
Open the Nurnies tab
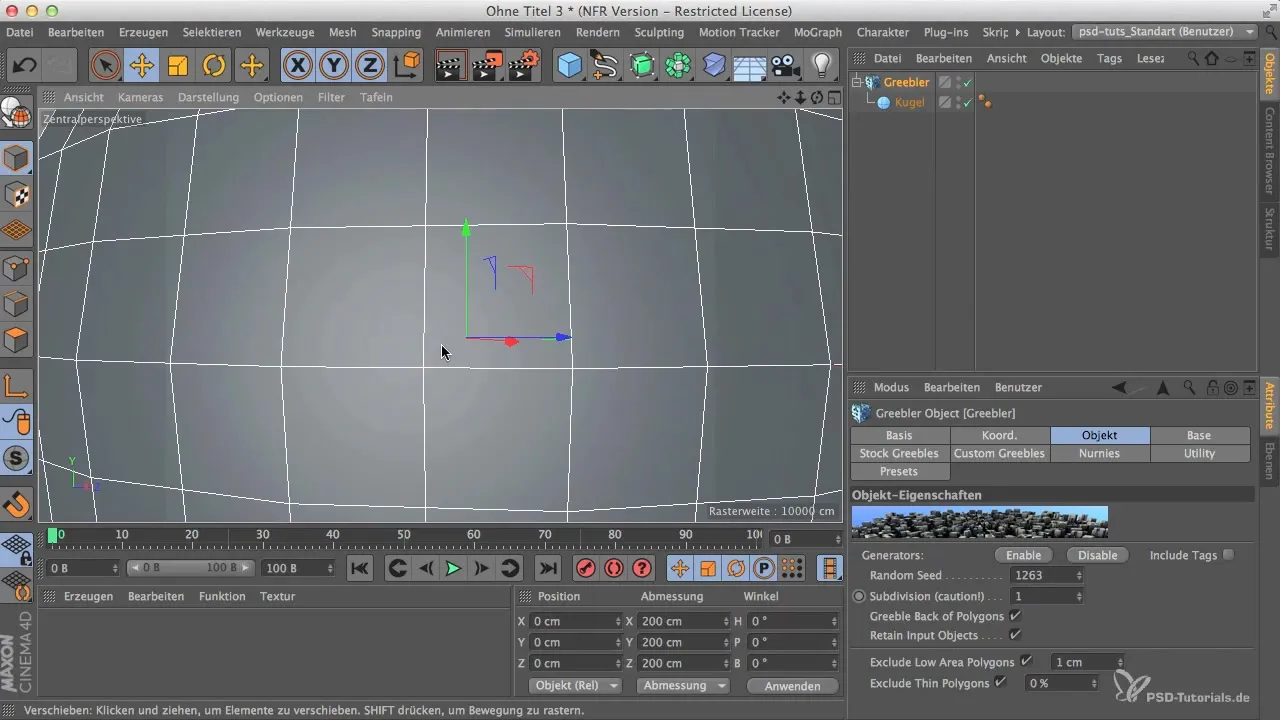click(1100, 453)
